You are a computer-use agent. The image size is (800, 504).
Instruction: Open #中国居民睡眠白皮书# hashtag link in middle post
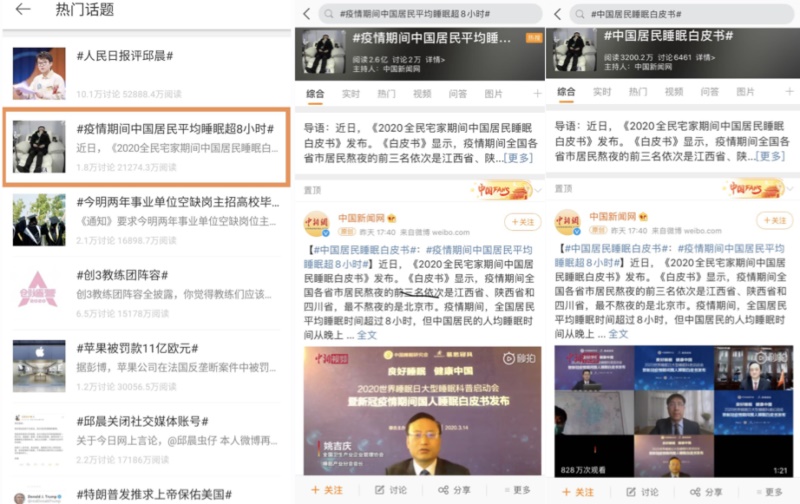point(366,249)
